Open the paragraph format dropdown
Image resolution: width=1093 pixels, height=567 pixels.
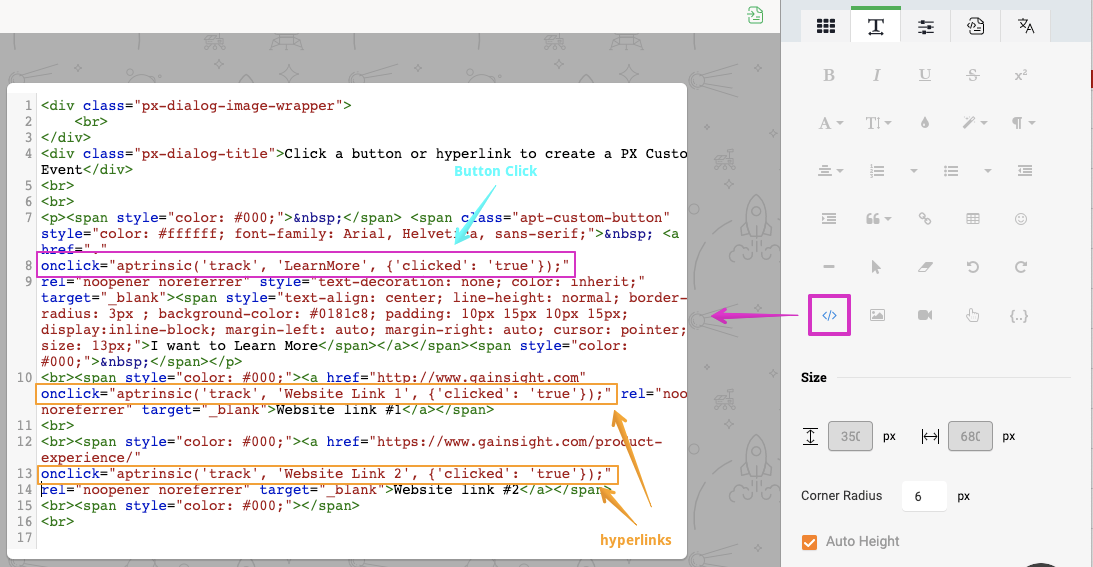pyautogui.click(x=1023, y=123)
